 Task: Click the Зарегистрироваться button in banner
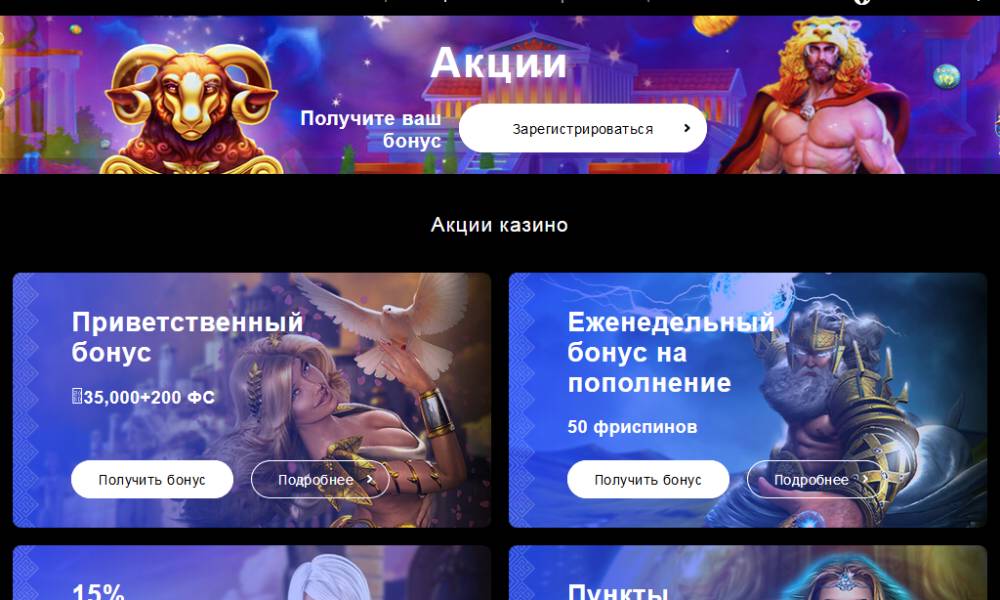(x=582, y=128)
